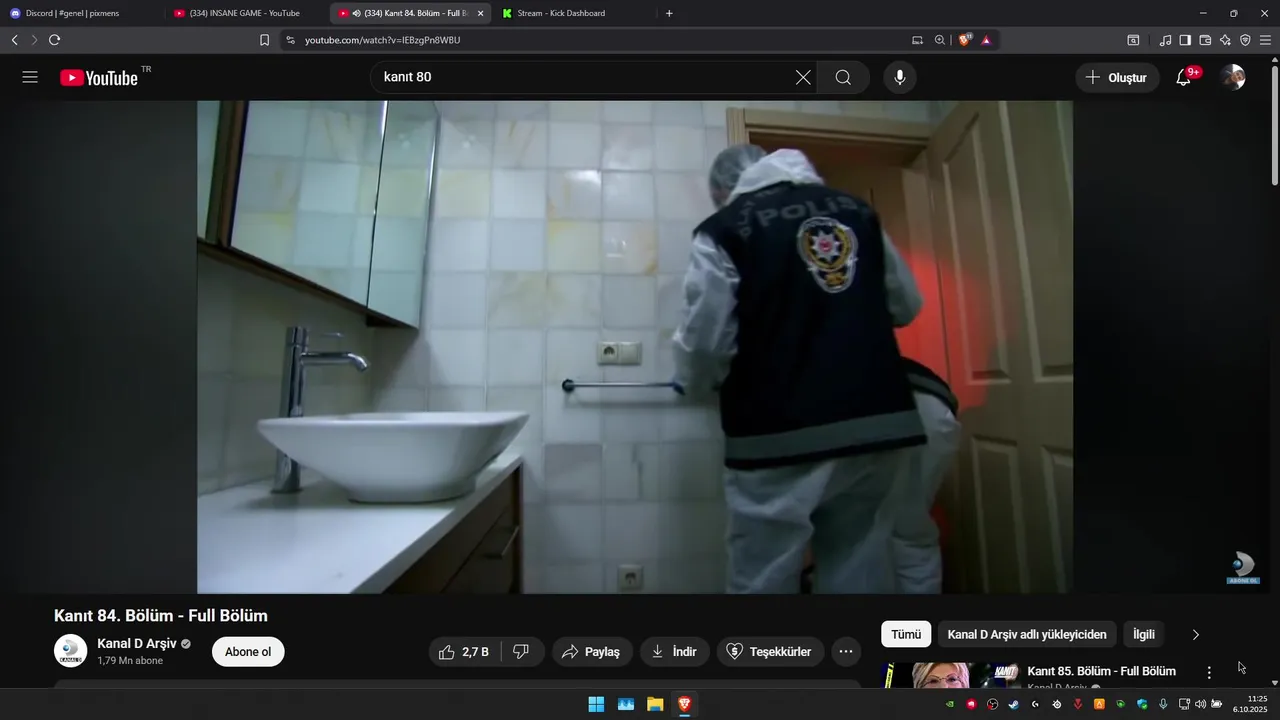Start voice search with the microphone
1280x720 pixels.
point(899,77)
